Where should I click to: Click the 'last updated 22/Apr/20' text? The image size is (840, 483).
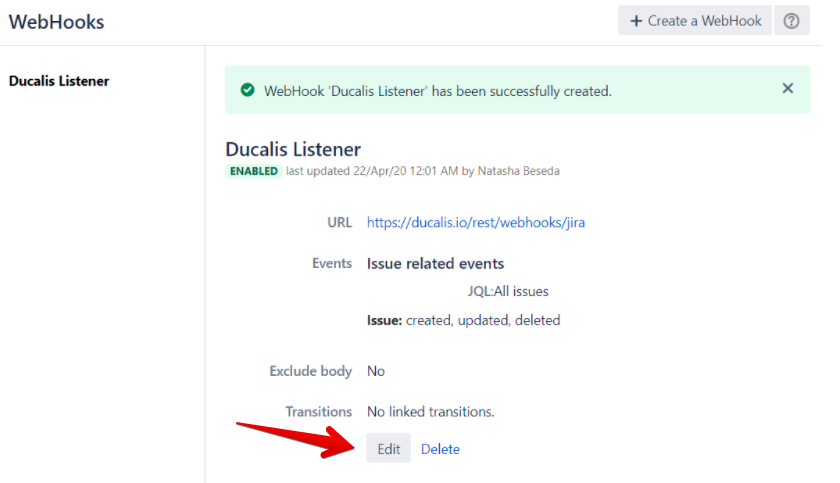click(346, 171)
